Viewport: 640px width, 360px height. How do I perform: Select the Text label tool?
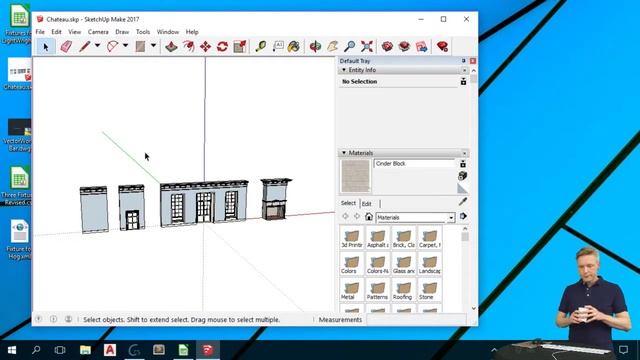point(278,47)
